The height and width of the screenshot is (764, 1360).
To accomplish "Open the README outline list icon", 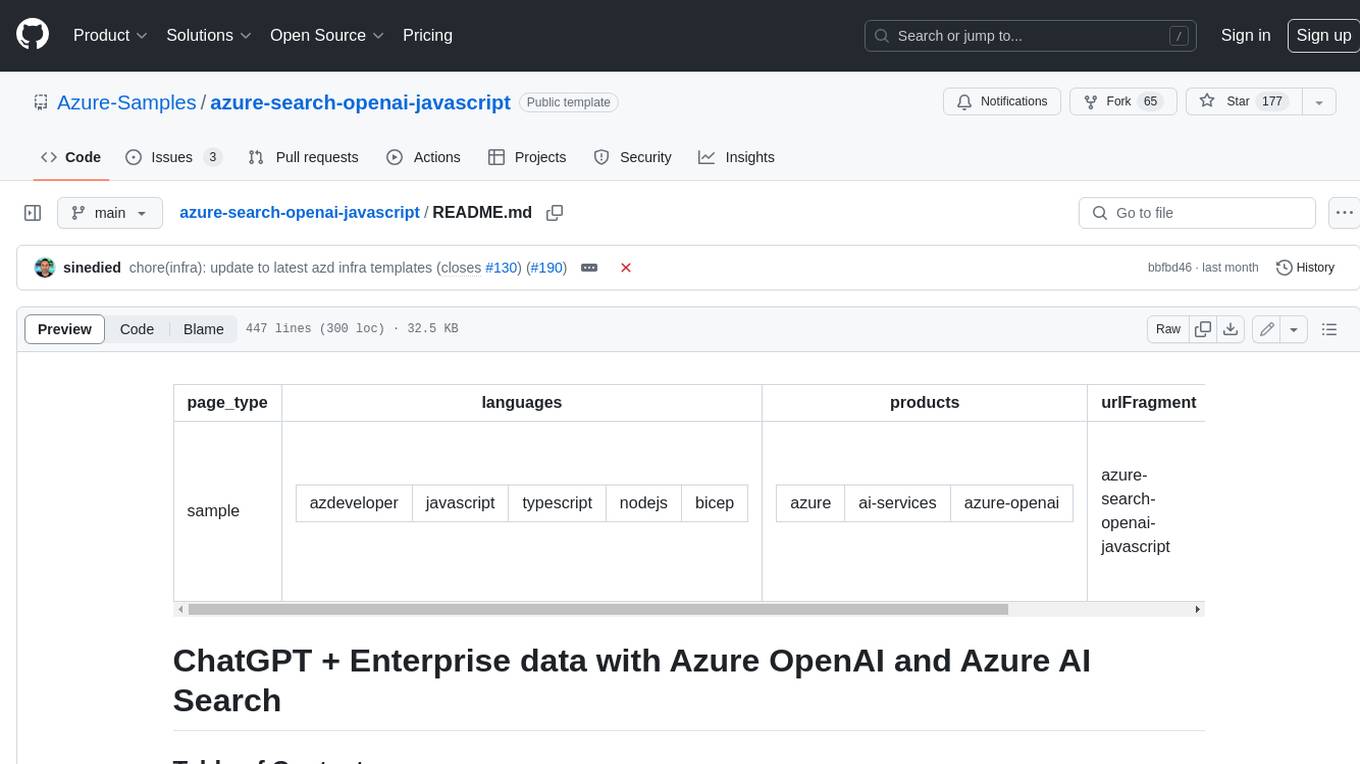I will [1329, 329].
